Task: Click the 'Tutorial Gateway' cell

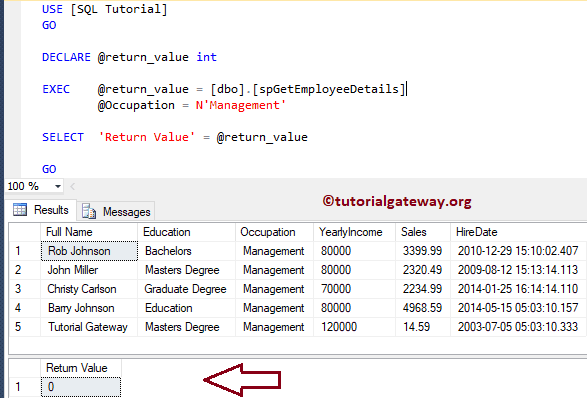Action: 89,327
